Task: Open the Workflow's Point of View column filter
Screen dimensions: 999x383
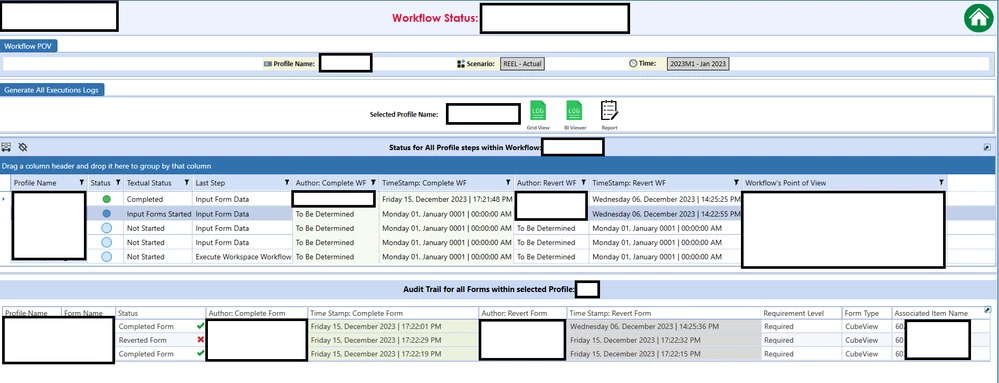Action: pyautogui.click(x=941, y=183)
